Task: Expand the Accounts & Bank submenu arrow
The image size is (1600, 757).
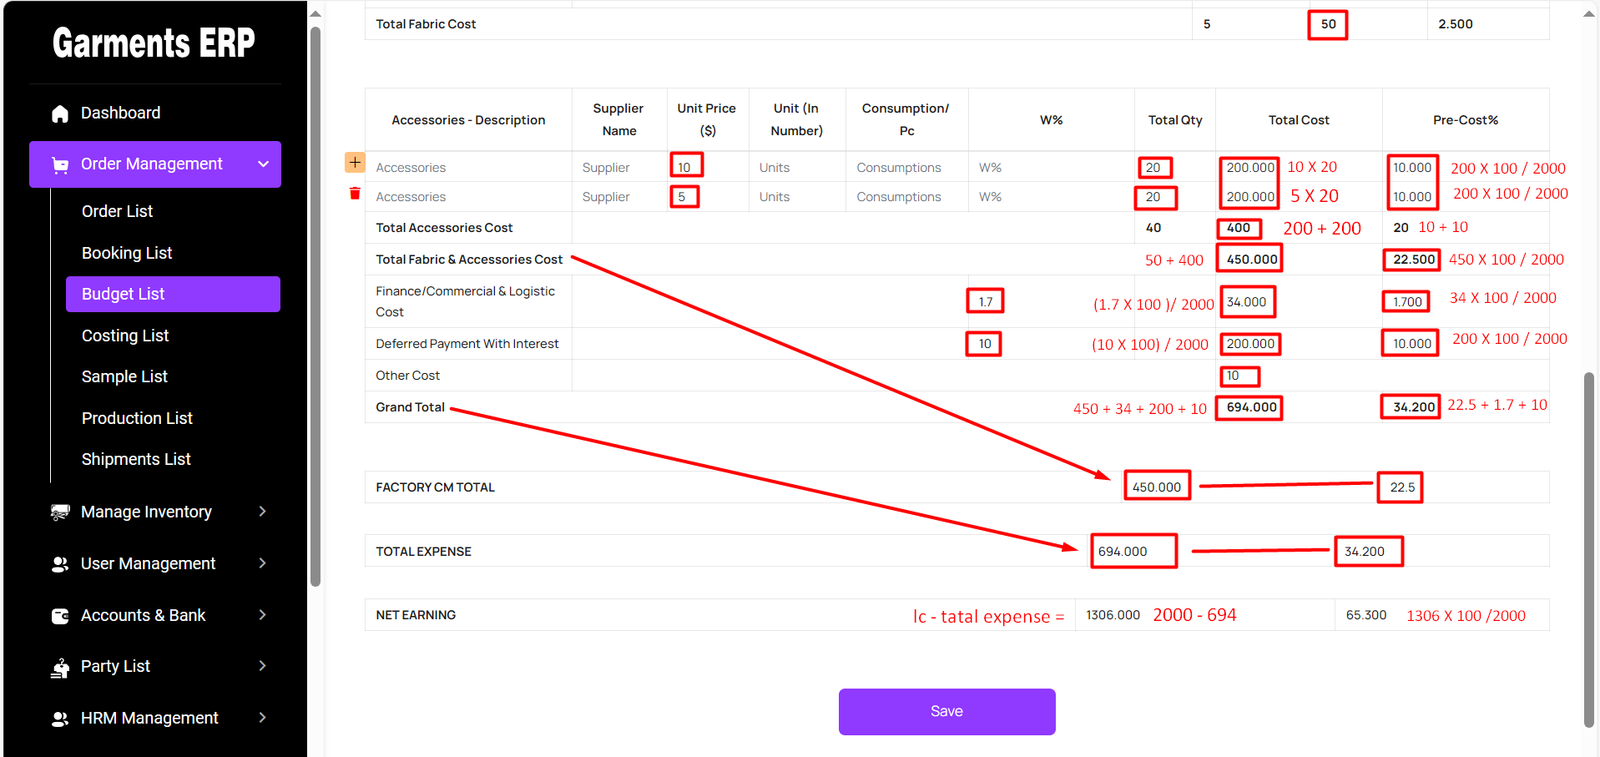Action: [x=263, y=615]
